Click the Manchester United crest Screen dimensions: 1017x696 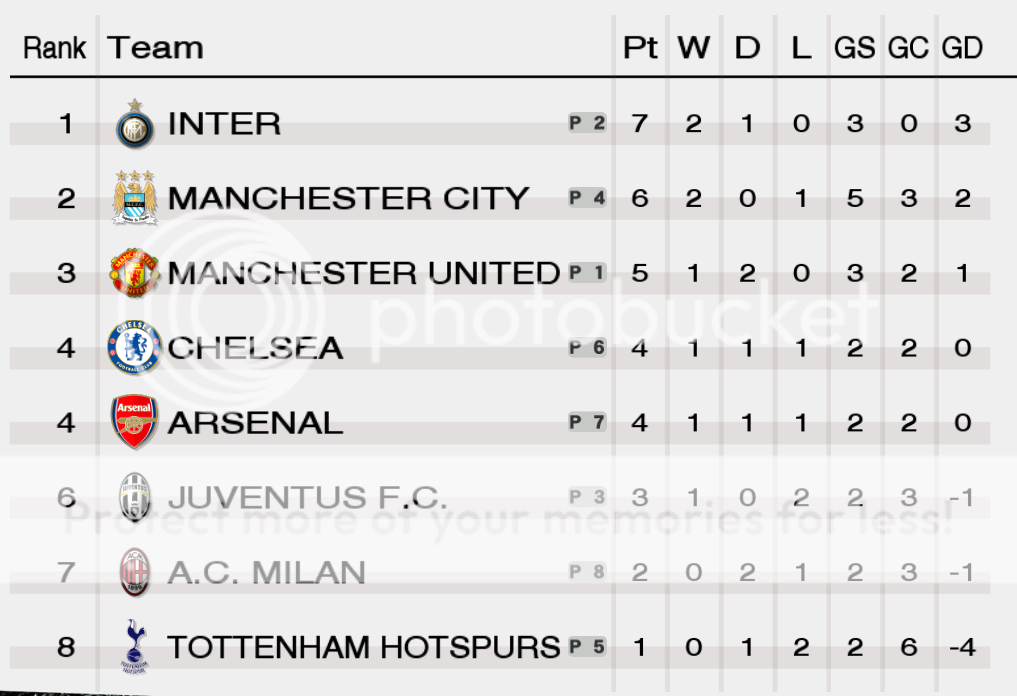(134, 273)
